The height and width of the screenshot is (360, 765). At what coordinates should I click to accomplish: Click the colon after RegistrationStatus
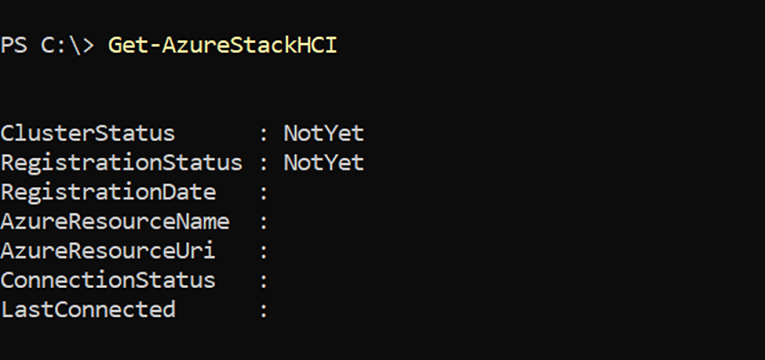(x=264, y=164)
